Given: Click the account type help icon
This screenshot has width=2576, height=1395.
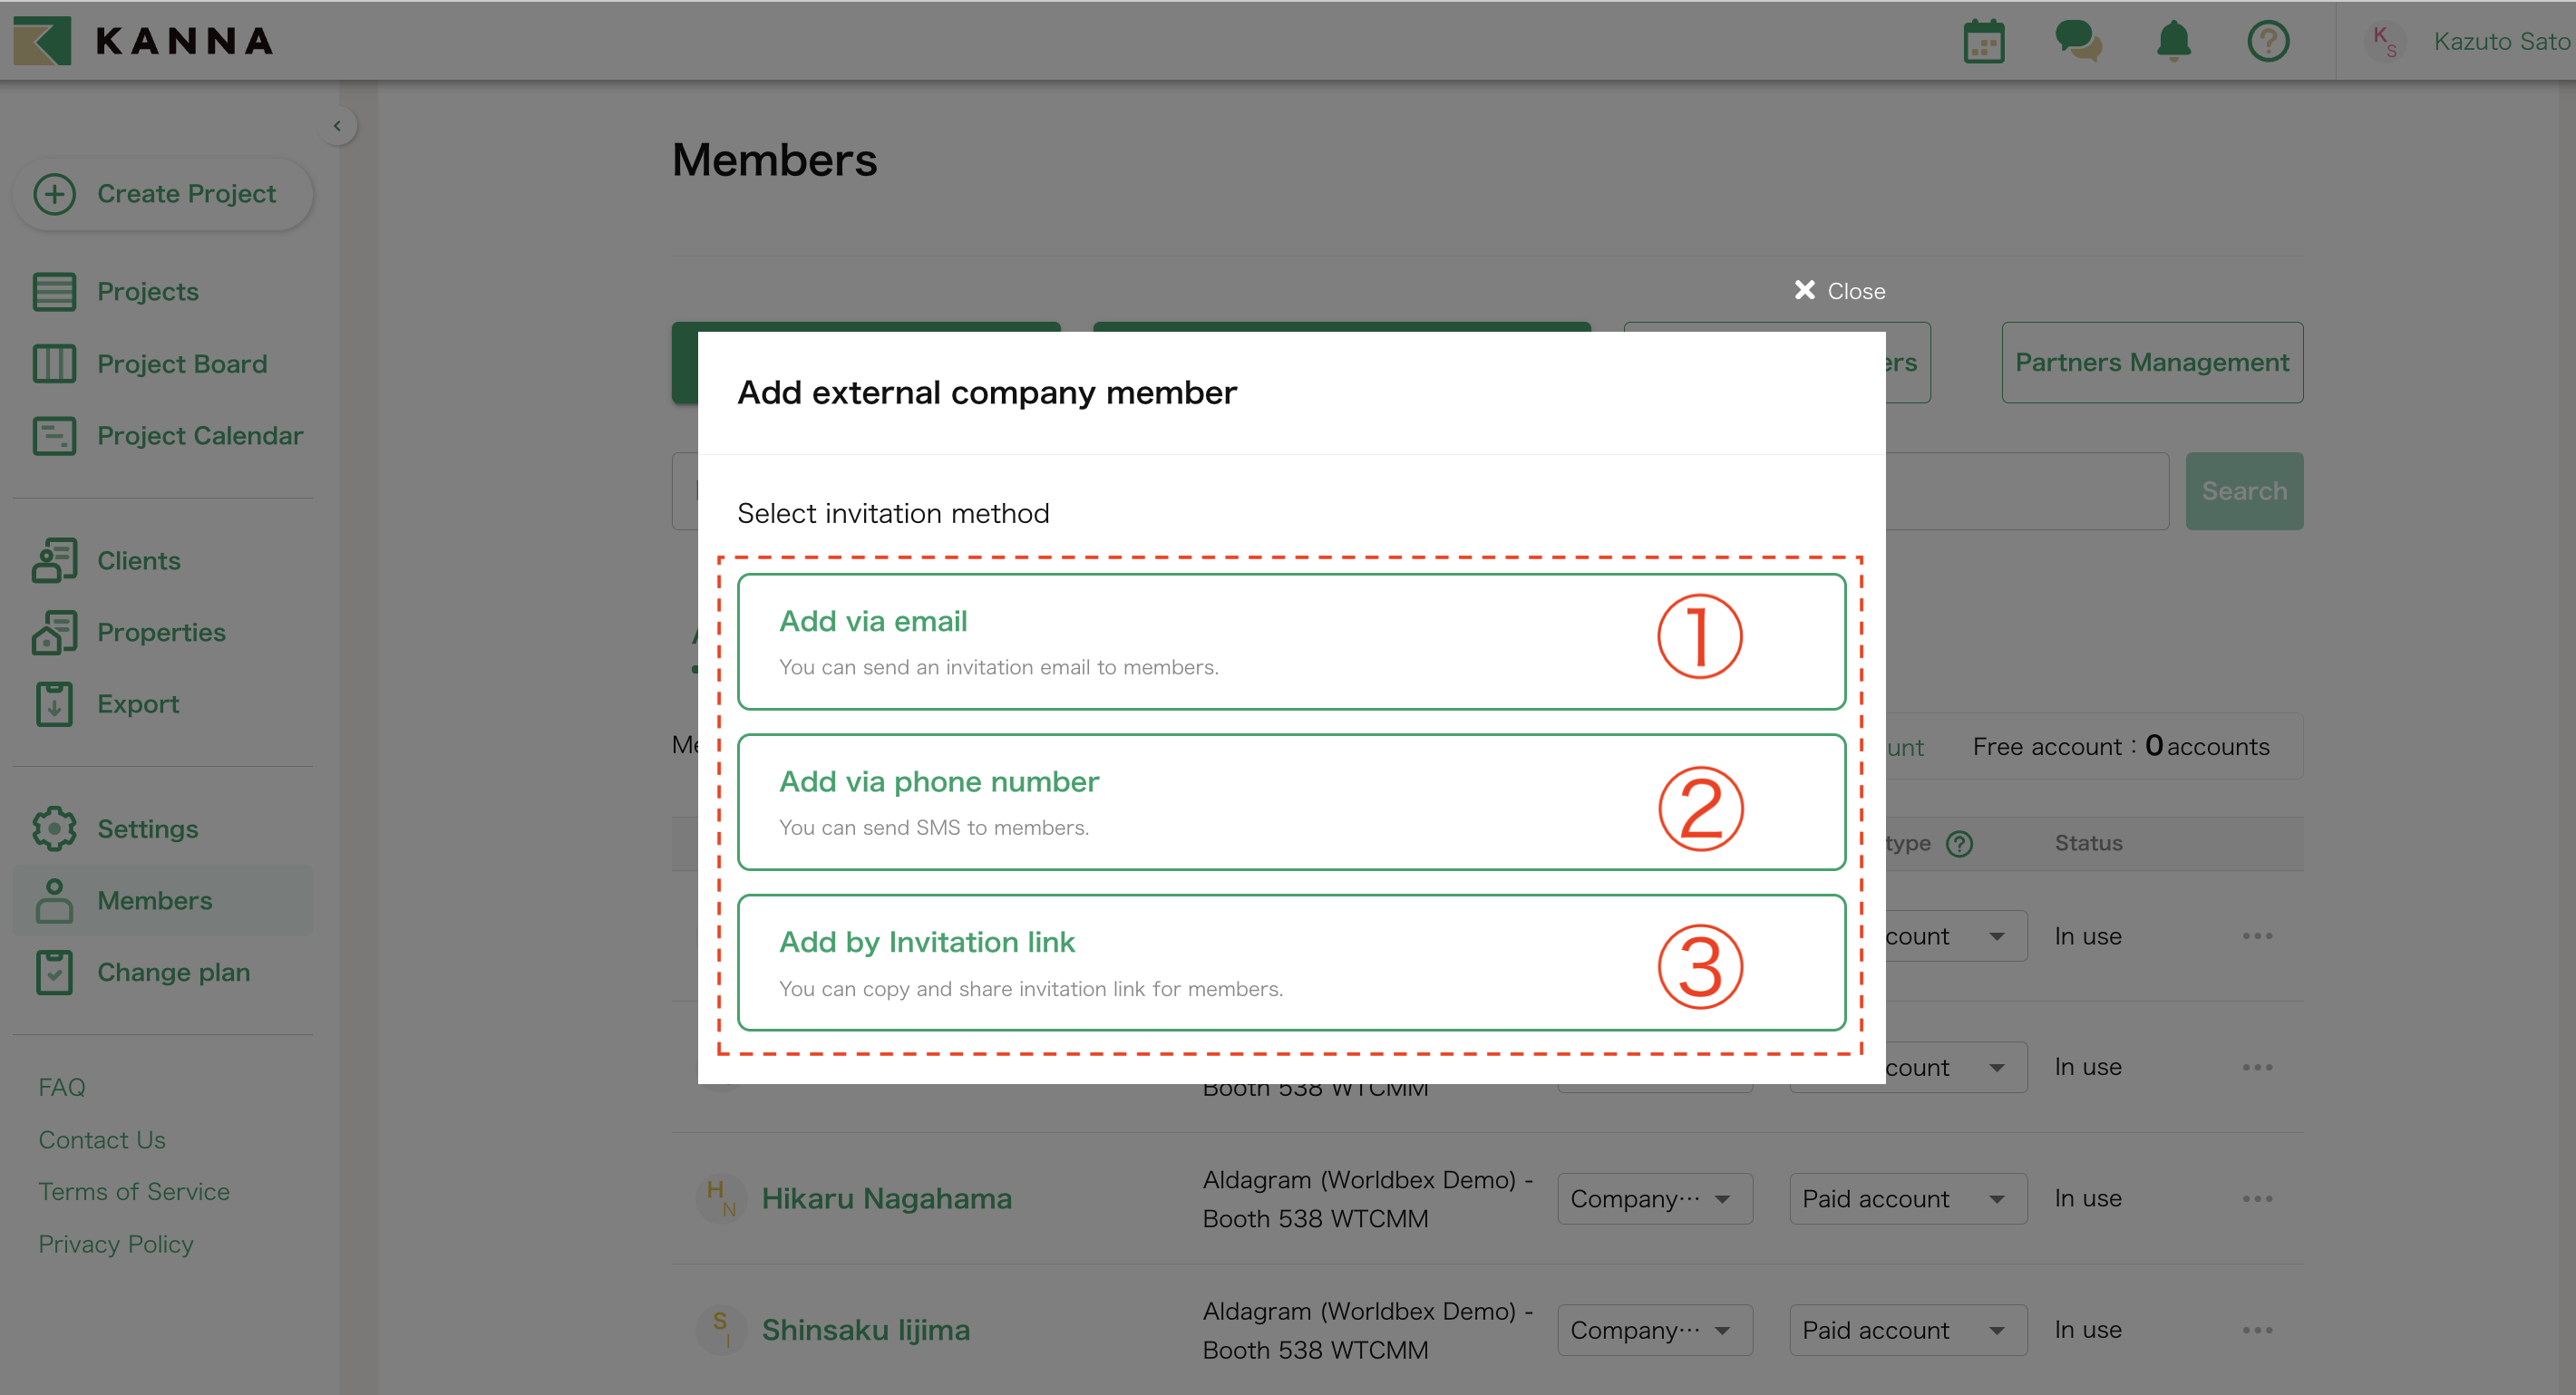Looking at the screenshot, I should (1959, 844).
